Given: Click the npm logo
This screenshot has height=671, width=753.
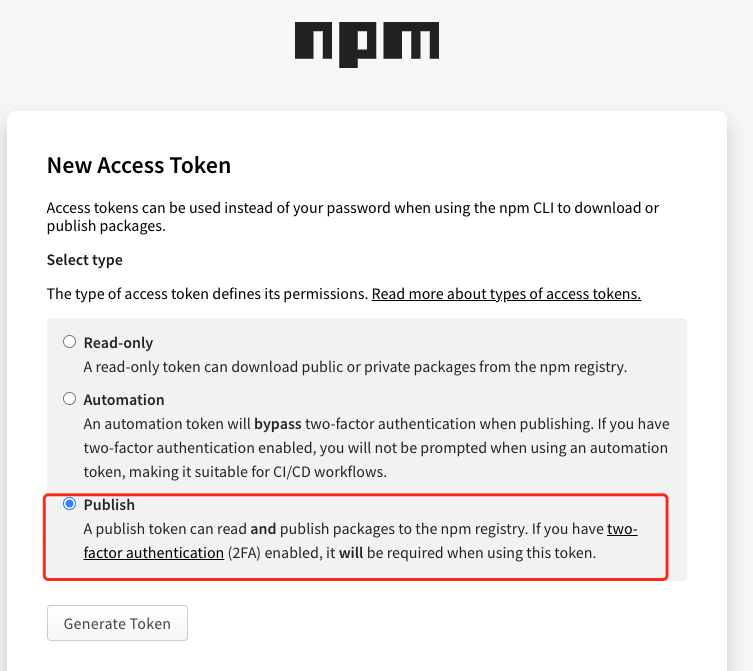Looking at the screenshot, I should click(x=367, y=44).
